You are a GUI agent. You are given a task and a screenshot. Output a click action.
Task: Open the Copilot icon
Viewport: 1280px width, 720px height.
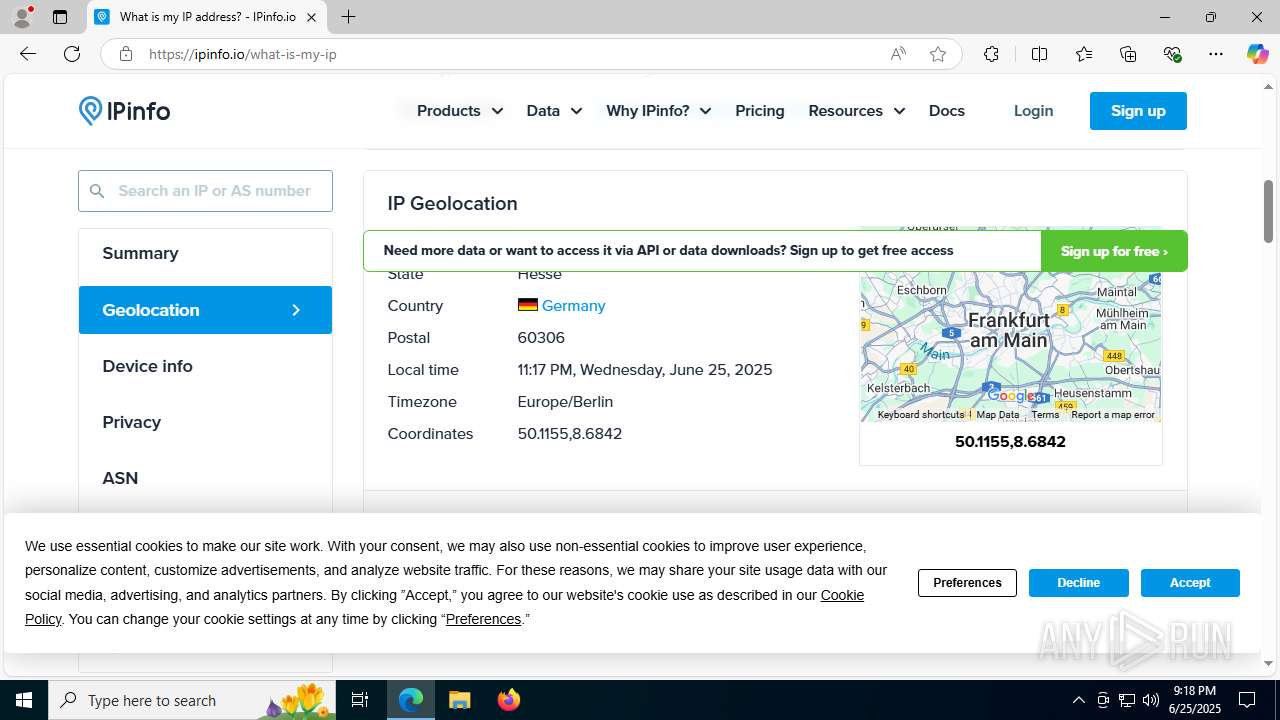[1257, 54]
